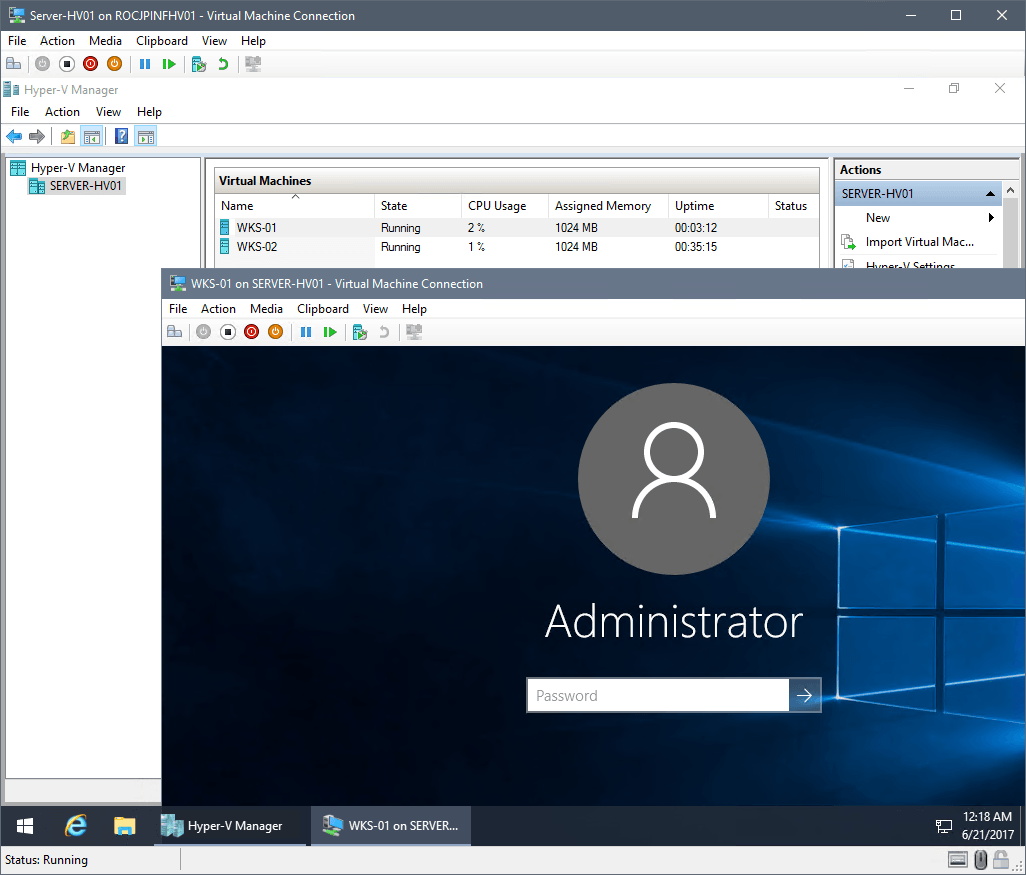
Task: Open Windows Start menu in guest taskbar
Action: (x=25, y=826)
